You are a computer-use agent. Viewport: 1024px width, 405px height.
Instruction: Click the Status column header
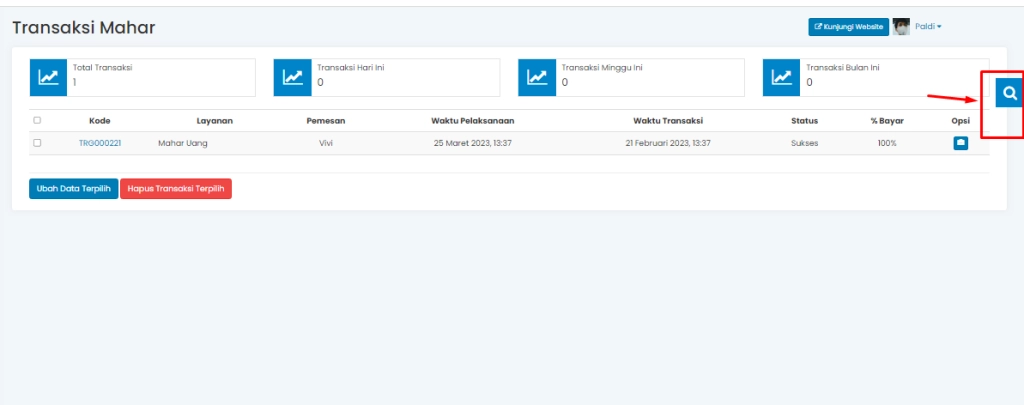[x=804, y=121]
